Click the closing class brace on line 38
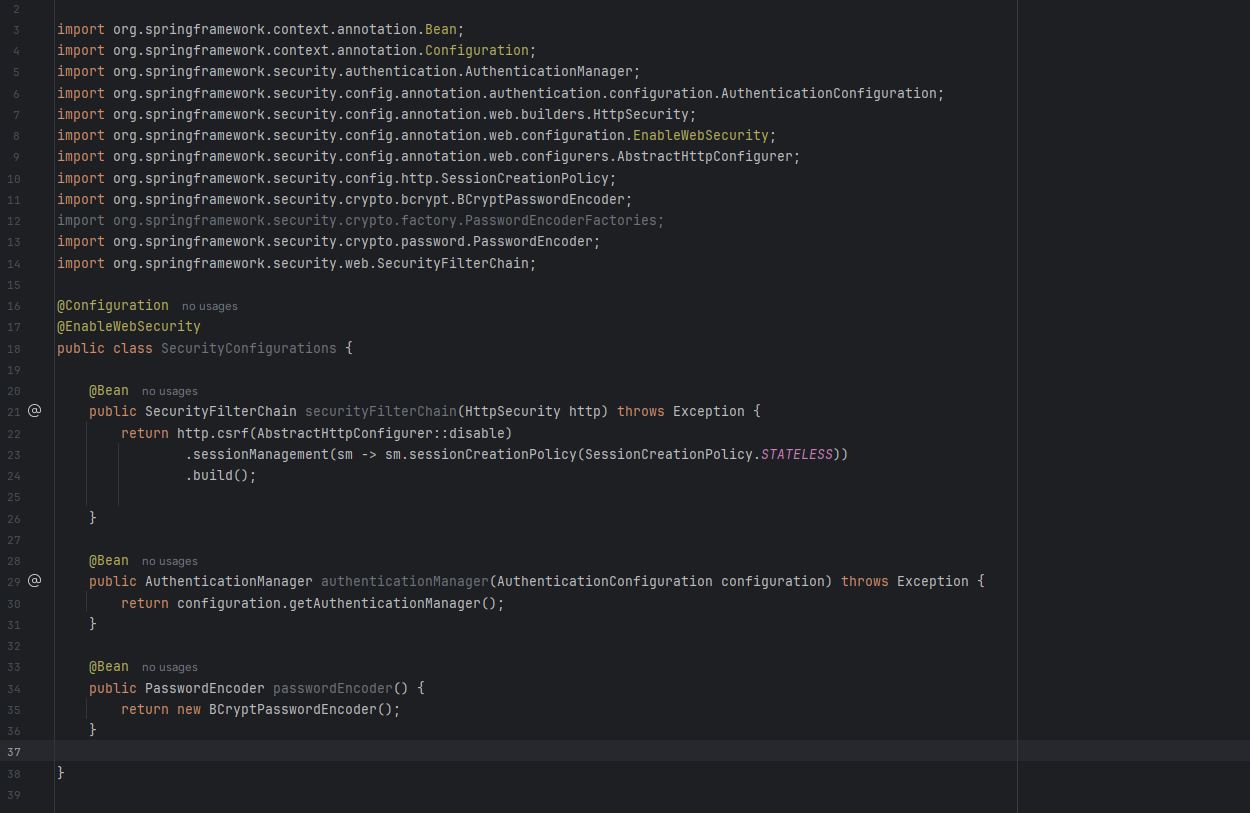The image size is (1250, 813). click(x=61, y=773)
